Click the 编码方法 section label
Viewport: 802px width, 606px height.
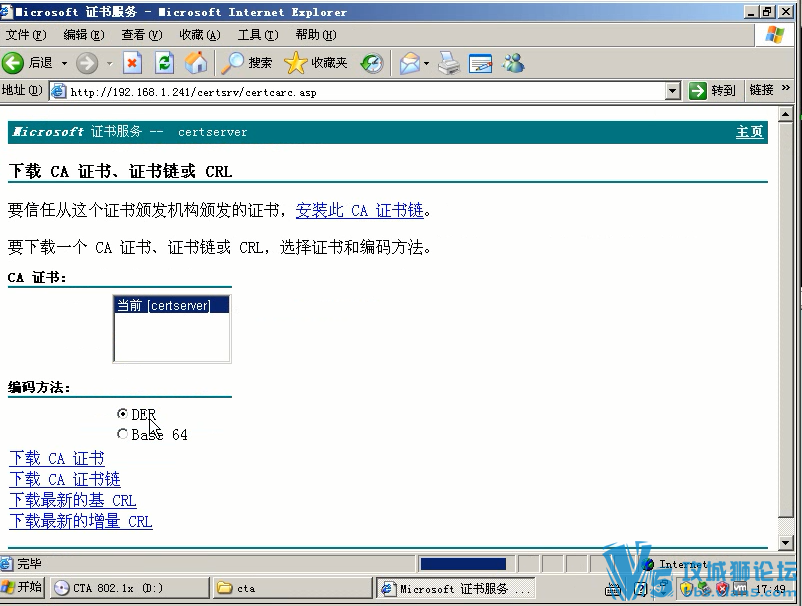[x=39, y=387]
